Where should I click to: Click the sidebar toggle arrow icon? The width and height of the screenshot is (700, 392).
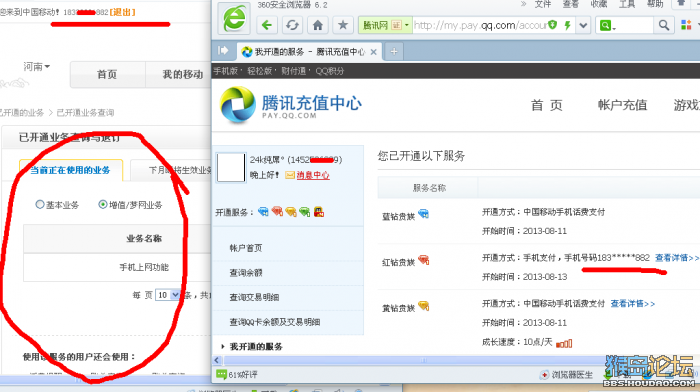point(223,51)
